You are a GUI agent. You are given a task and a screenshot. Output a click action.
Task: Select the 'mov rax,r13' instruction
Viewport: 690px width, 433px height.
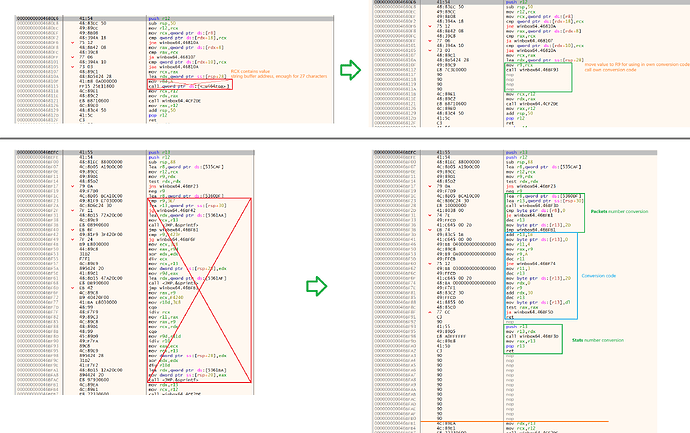point(521,341)
